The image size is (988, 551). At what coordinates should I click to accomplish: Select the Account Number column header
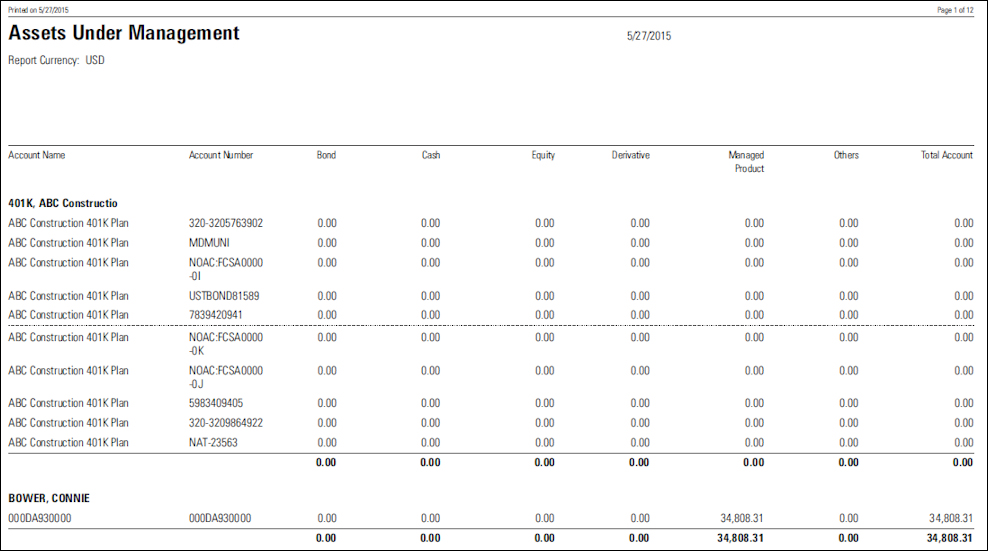tap(221, 155)
